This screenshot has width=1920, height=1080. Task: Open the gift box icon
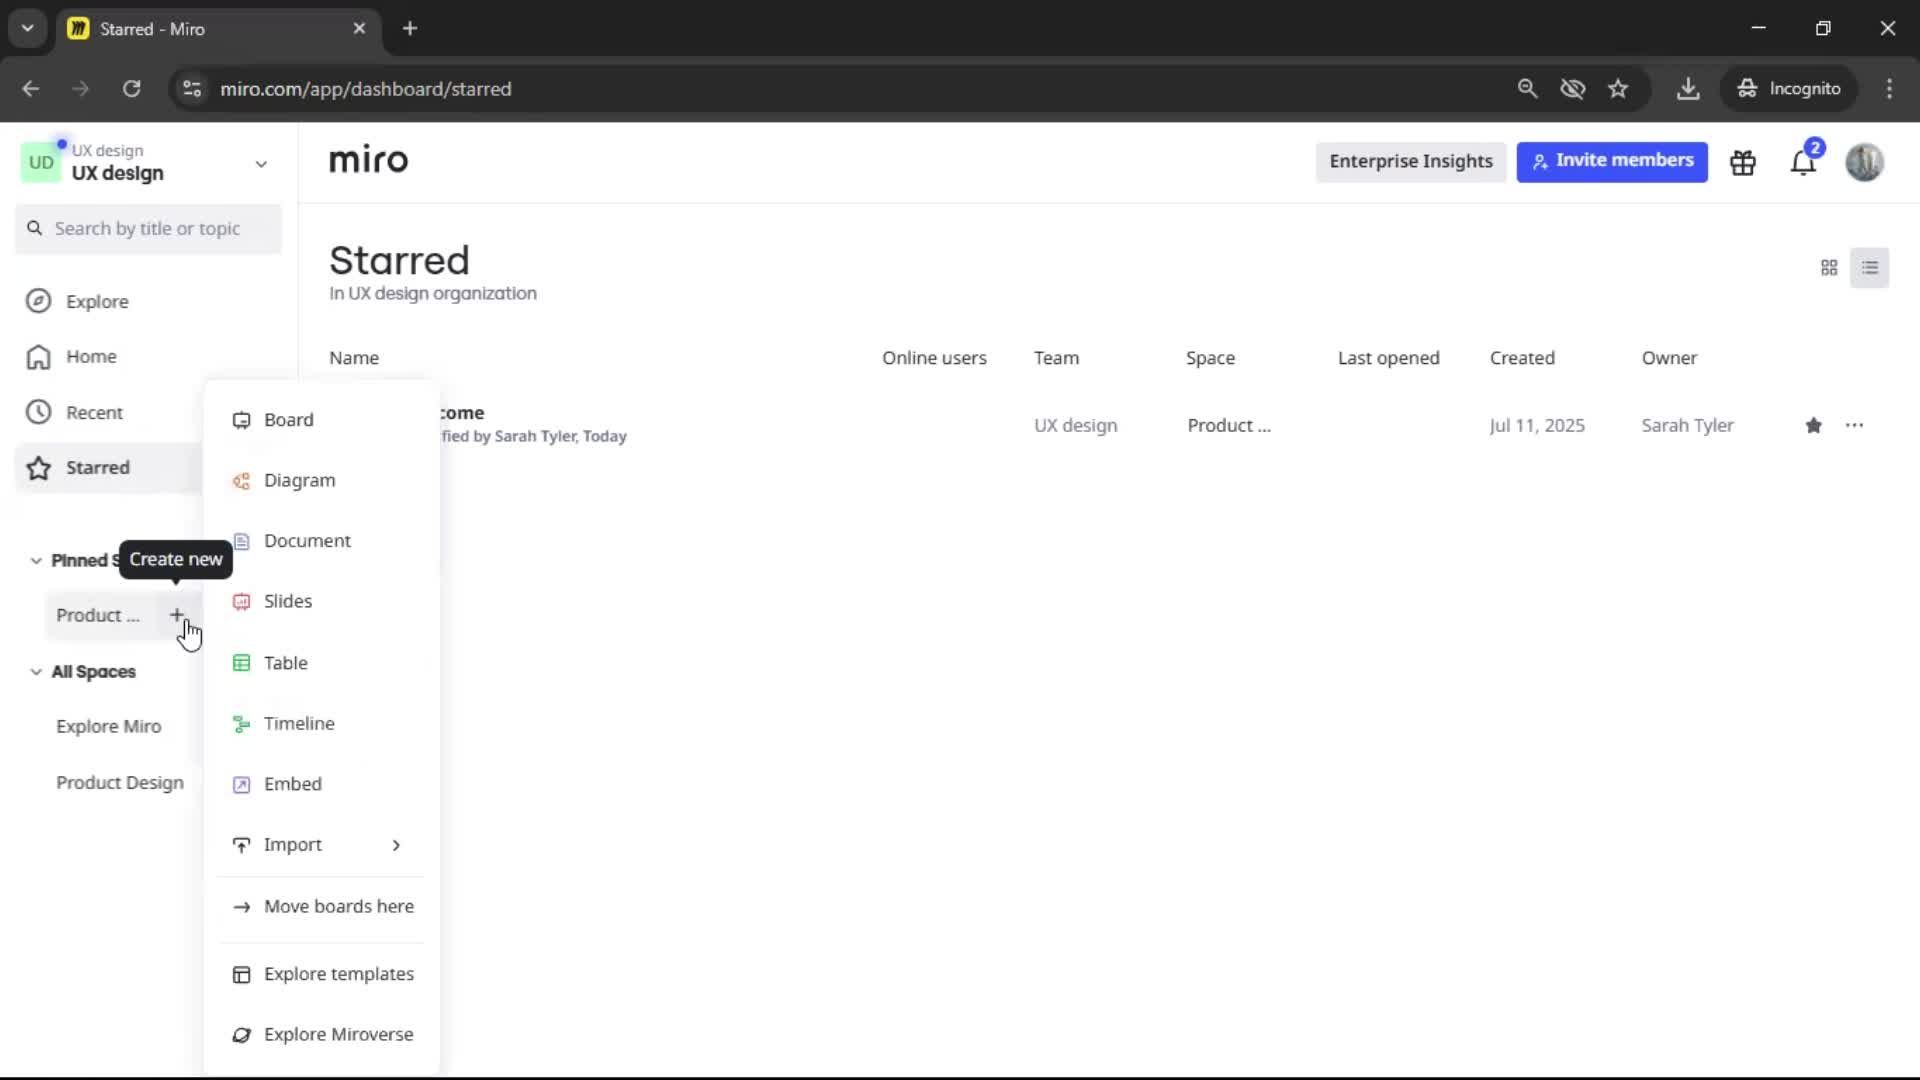pyautogui.click(x=1743, y=162)
